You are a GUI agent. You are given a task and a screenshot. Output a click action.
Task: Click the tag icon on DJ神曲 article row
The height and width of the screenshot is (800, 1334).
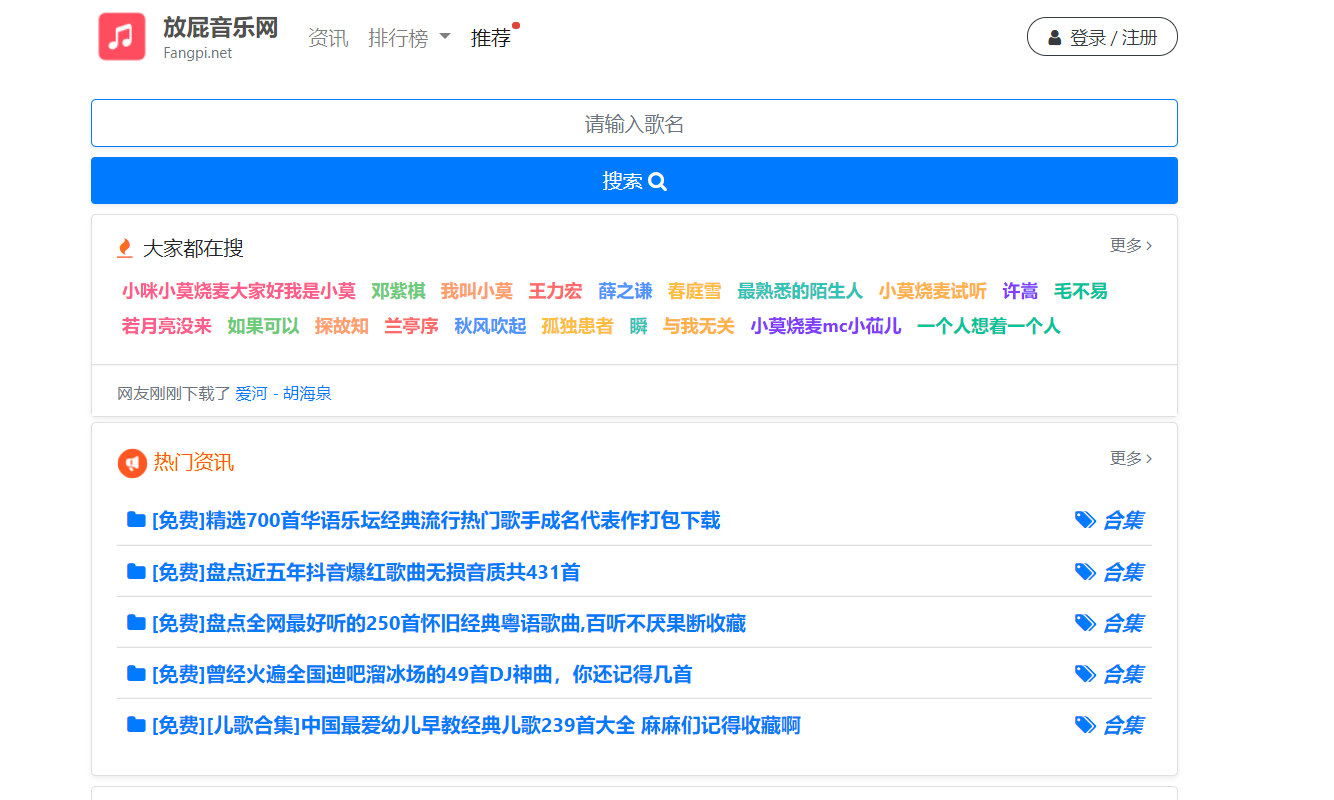1085,674
